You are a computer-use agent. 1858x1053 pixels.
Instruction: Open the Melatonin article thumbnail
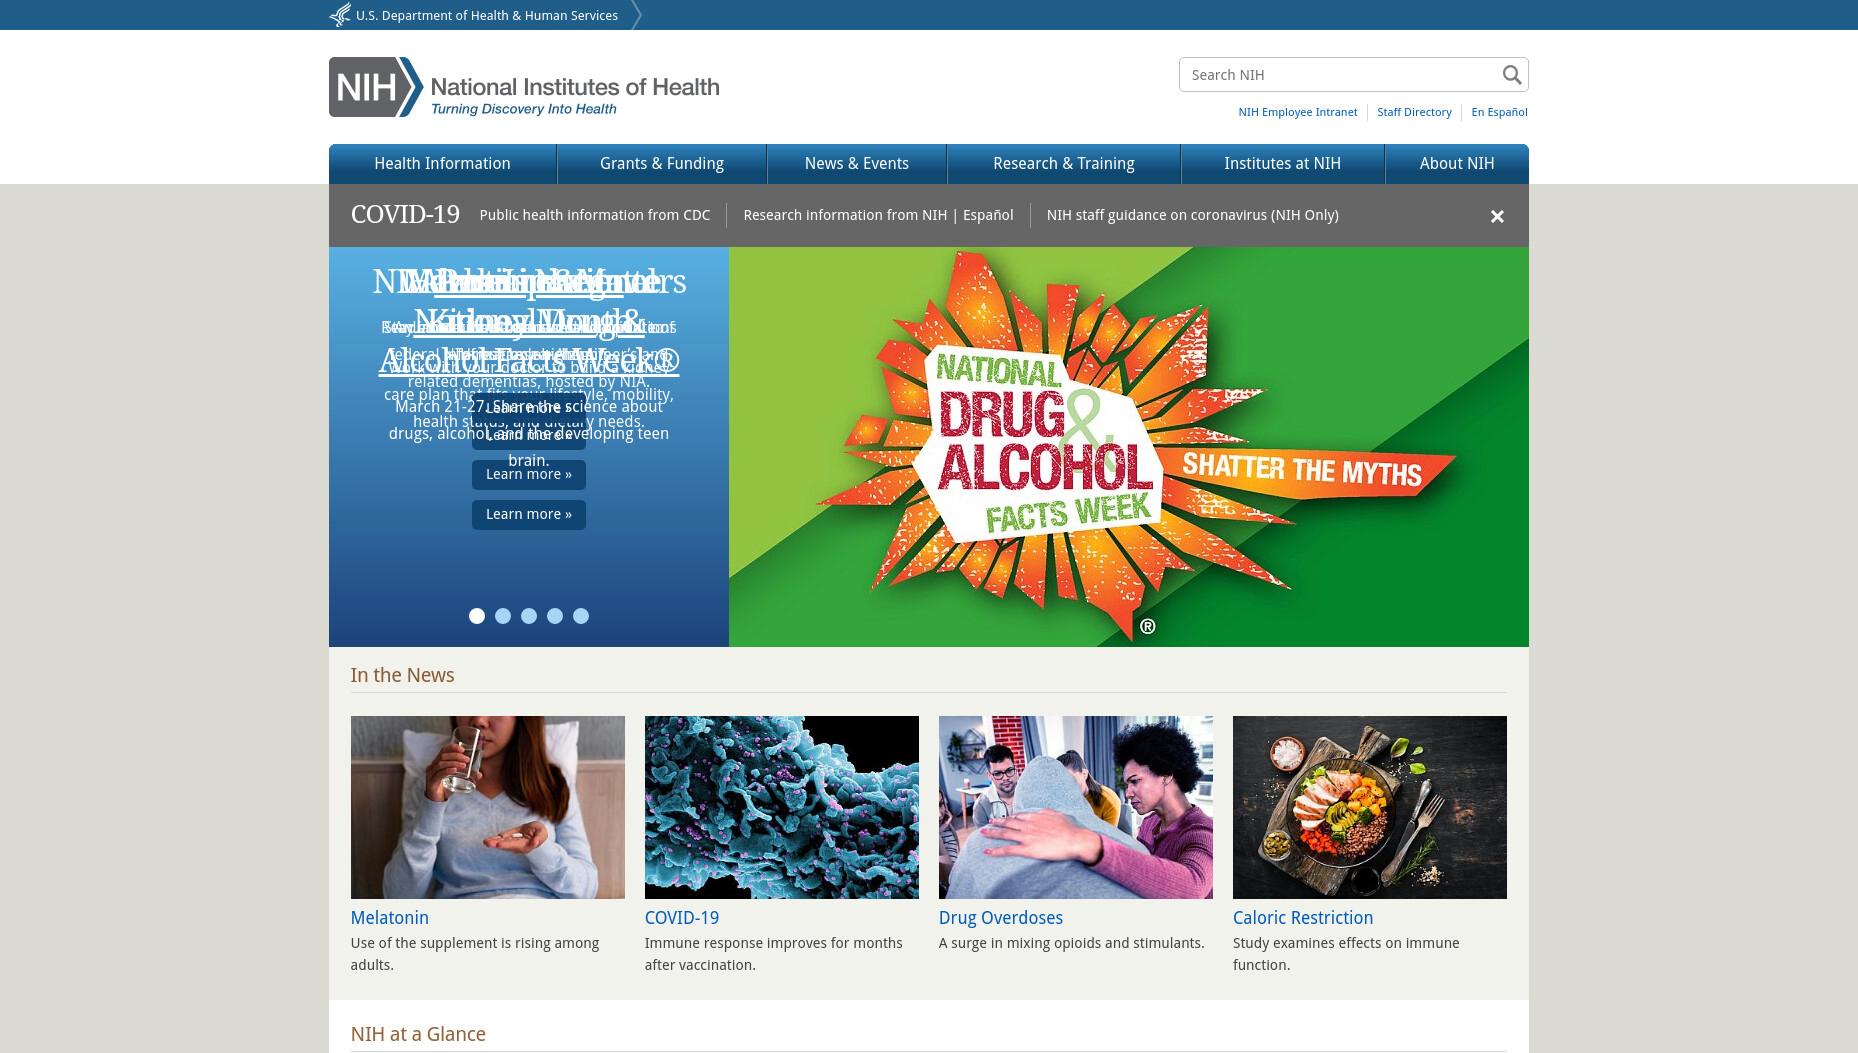tap(488, 807)
